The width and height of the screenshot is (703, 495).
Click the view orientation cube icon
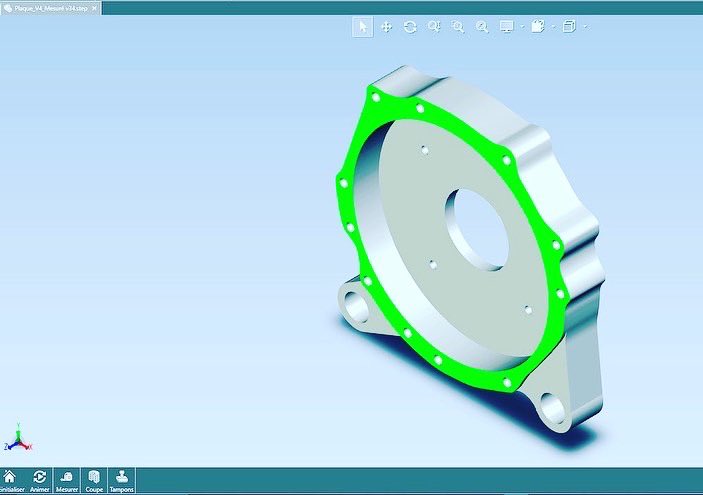(569, 27)
